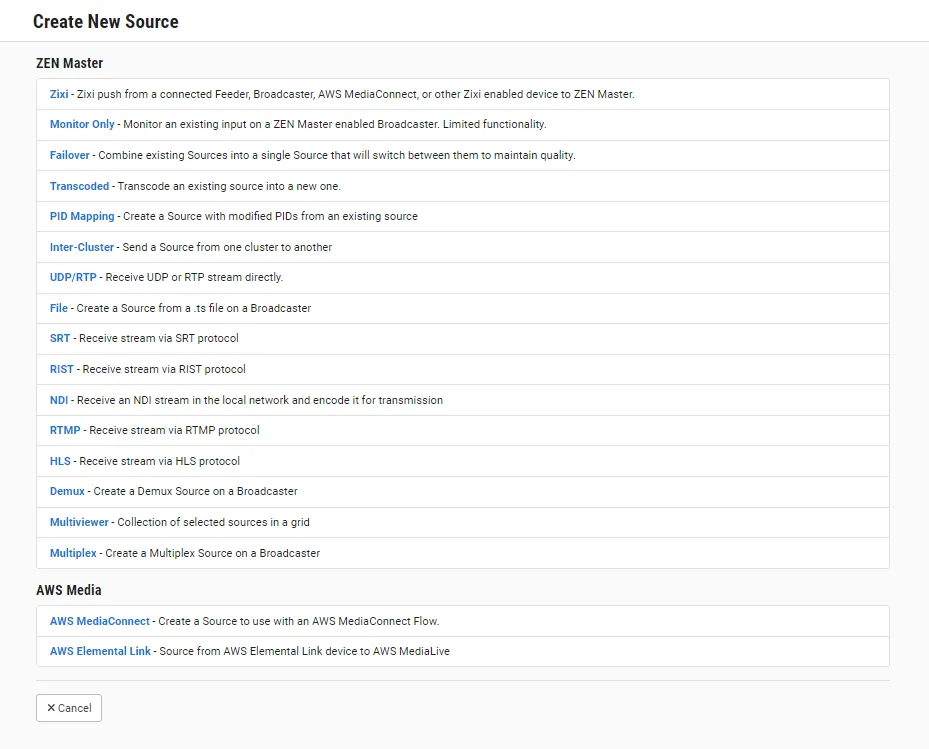Click the RTMP source link
This screenshot has width=929, height=749.
[65, 430]
